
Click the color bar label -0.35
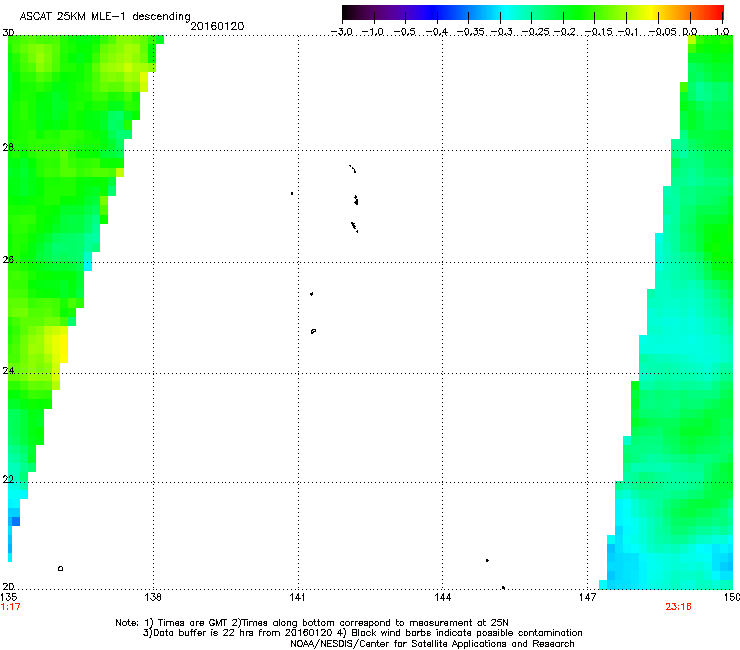pos(471,32)
